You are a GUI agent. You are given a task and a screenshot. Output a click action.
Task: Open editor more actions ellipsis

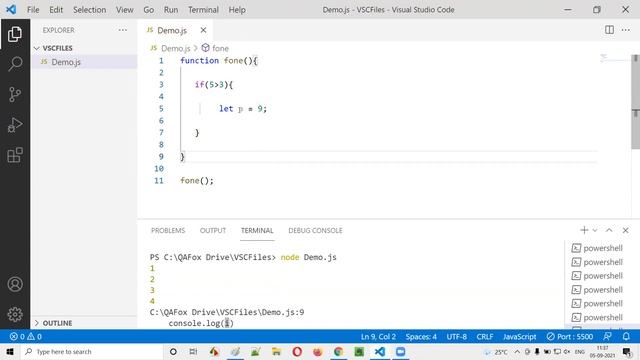point(626,30)
